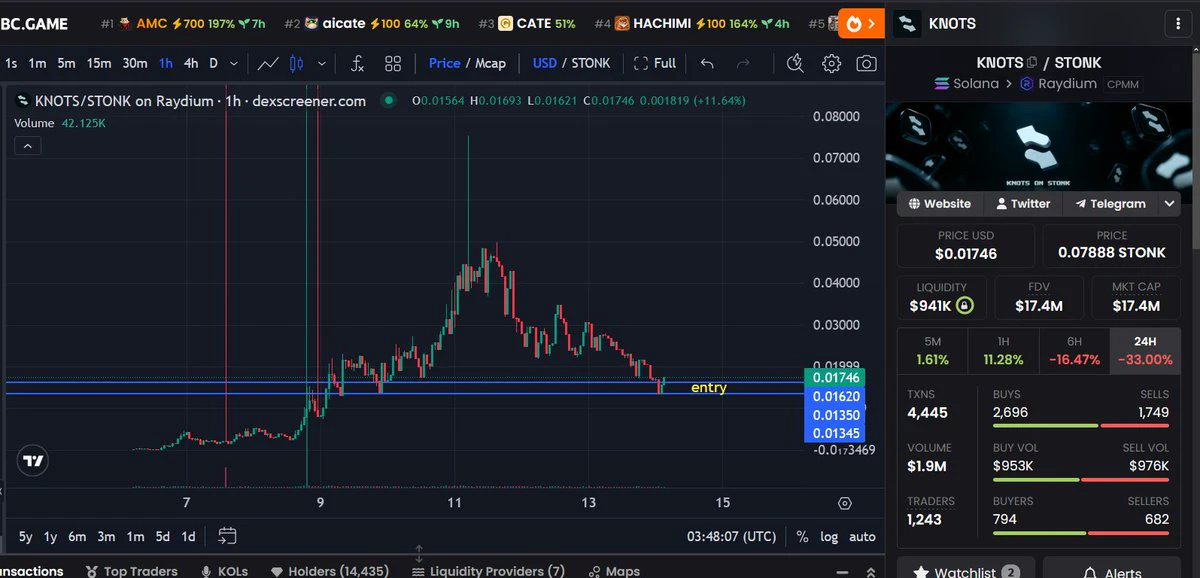Toggle log scale mode

(x=829, y=537)
